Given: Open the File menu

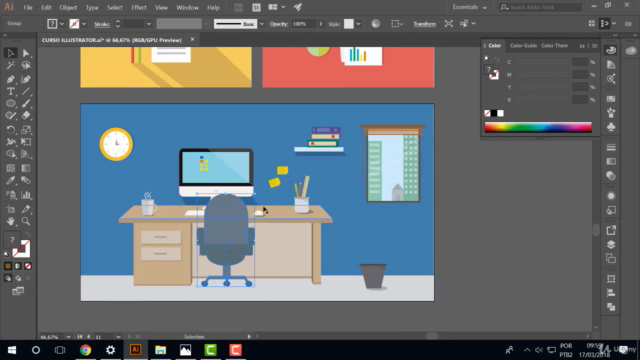Looking at the screenshot, I should click(28, 7).
